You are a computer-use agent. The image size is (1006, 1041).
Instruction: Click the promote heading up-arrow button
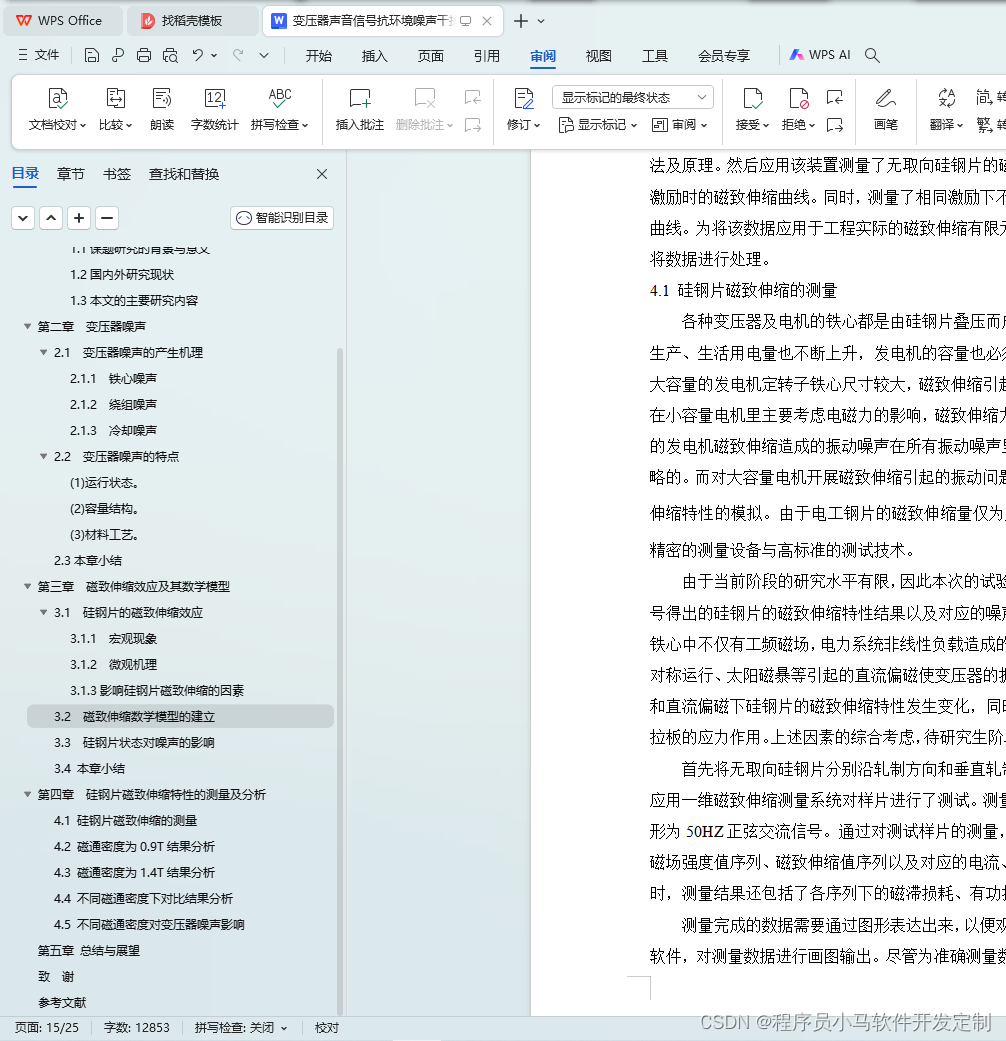click(51, 218)
